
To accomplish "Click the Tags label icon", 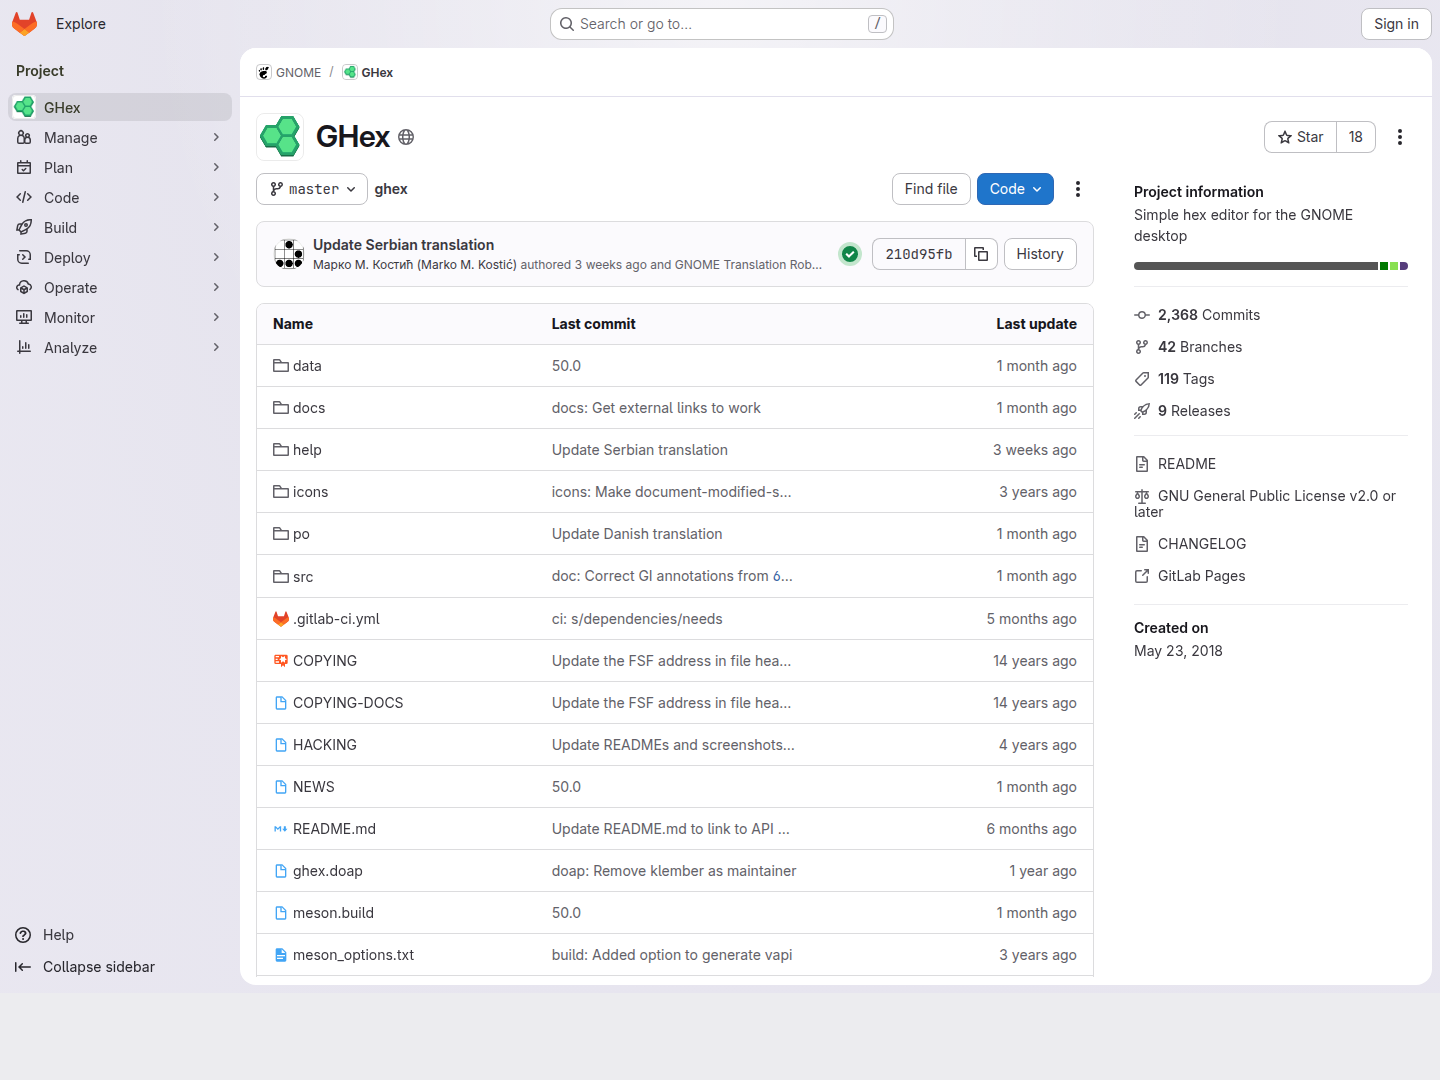I will 1142,379.
